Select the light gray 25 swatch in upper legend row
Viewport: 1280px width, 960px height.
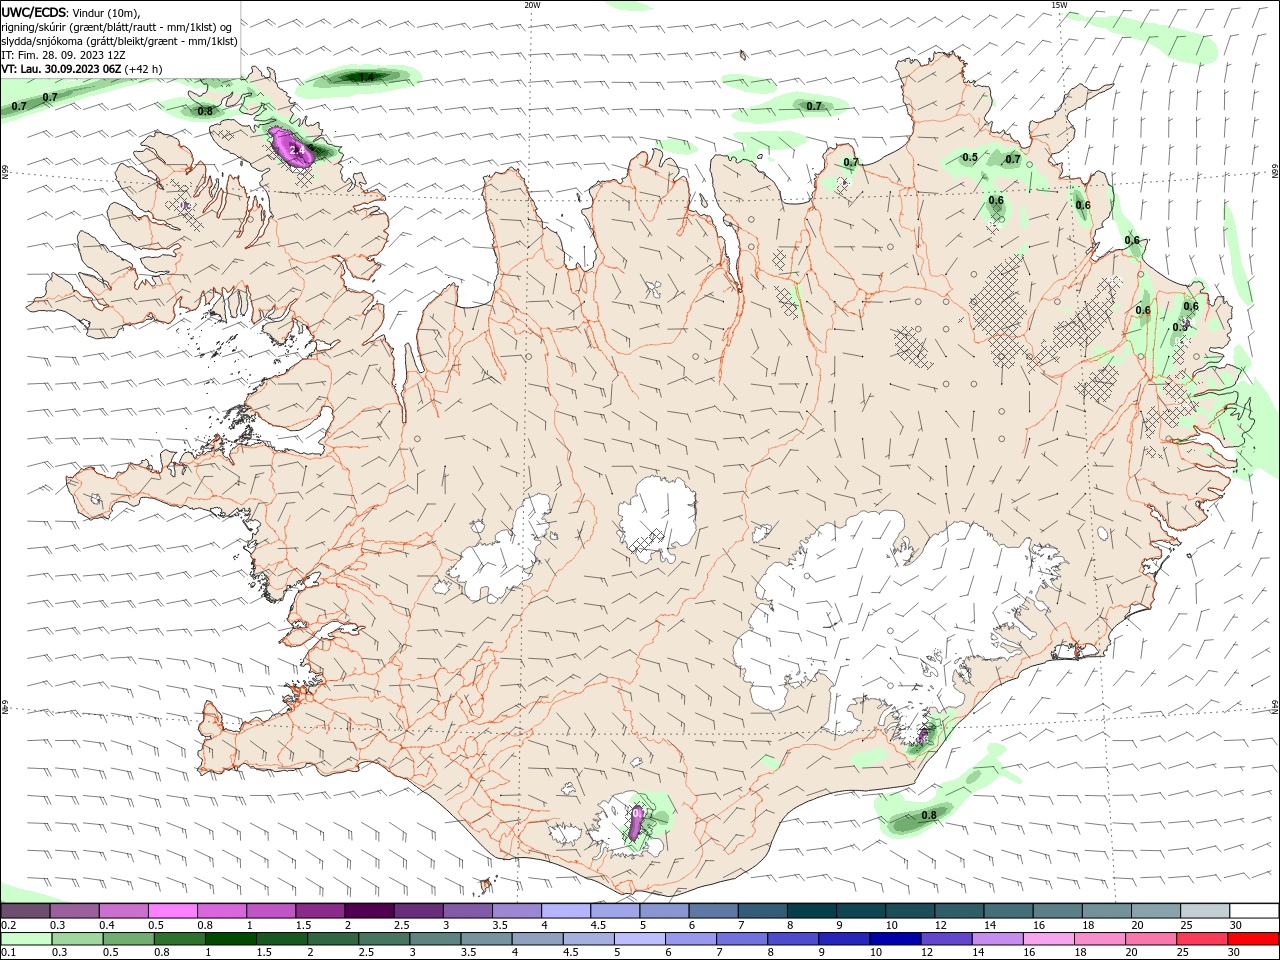[x=1203, y=911]
